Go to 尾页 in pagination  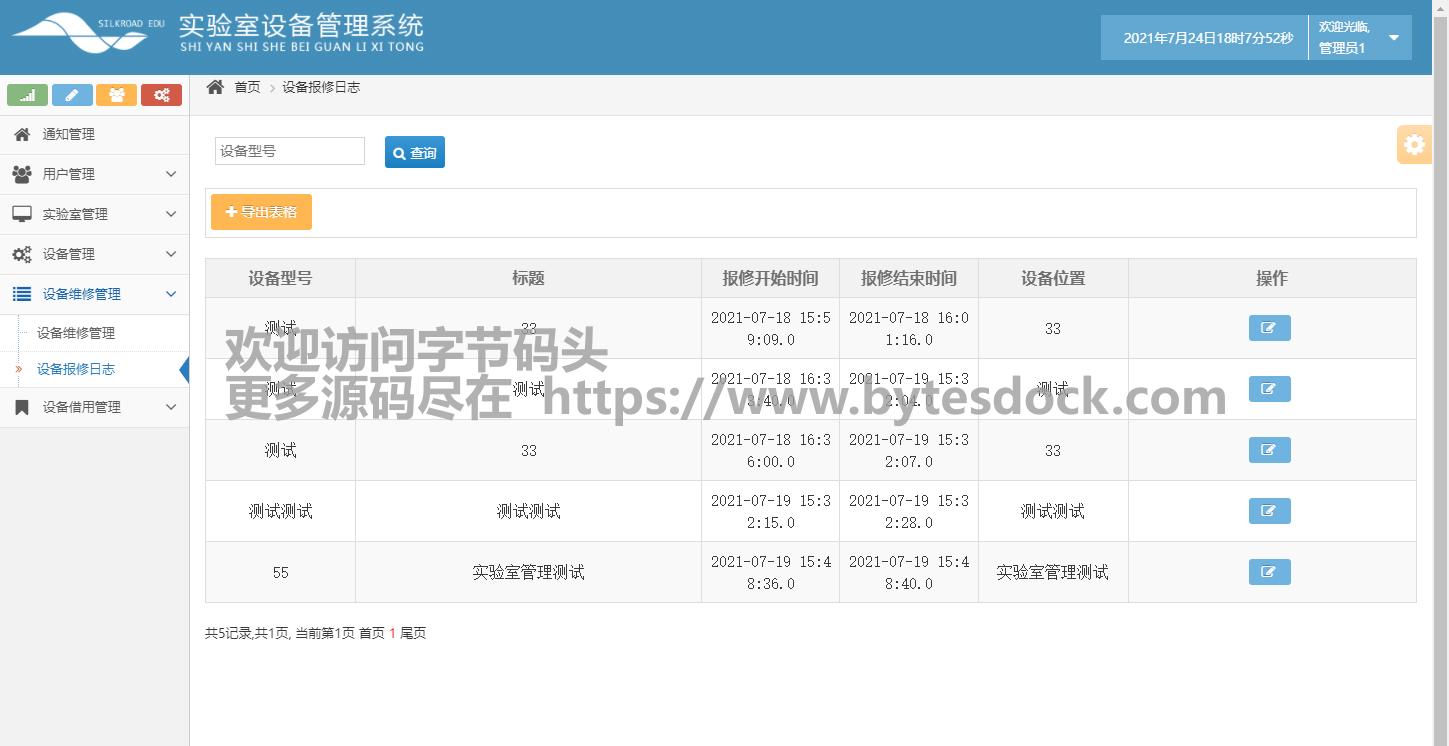tap(413, 633)
